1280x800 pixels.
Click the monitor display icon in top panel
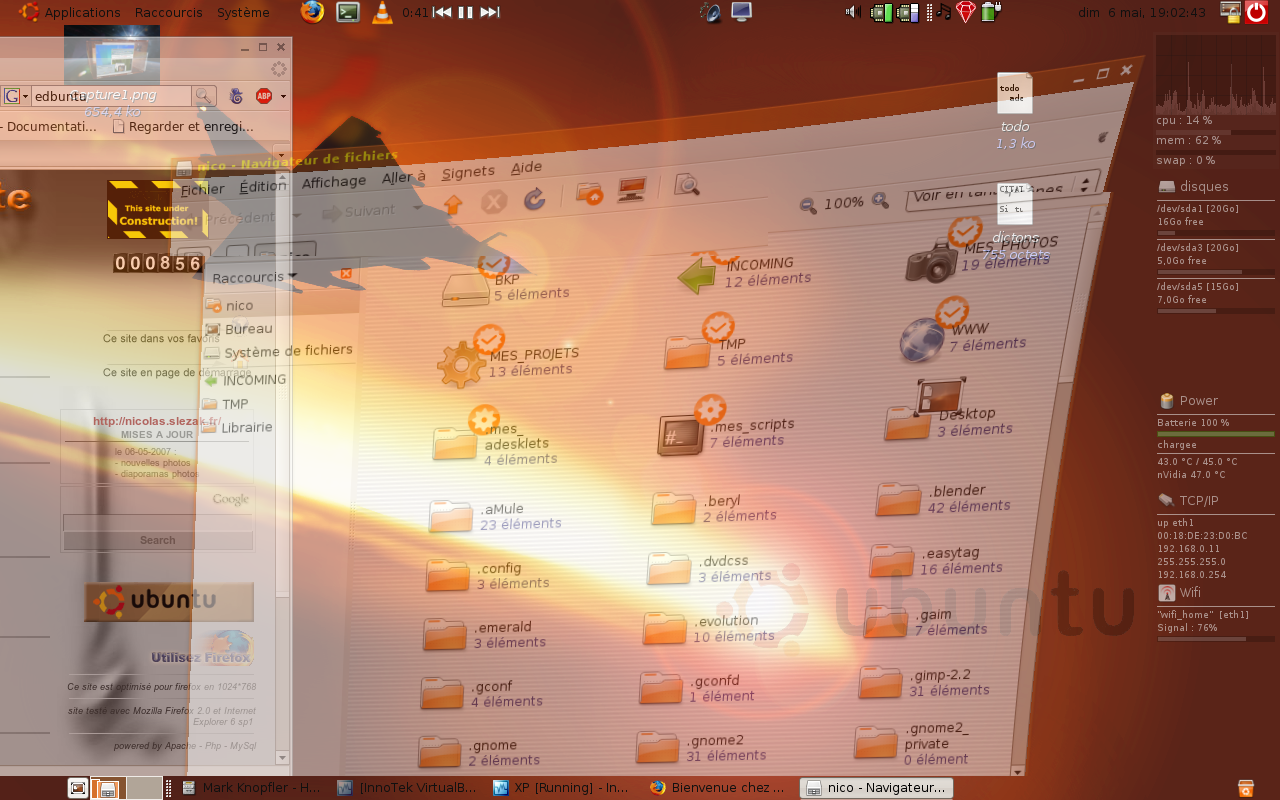tap(741, 12)
